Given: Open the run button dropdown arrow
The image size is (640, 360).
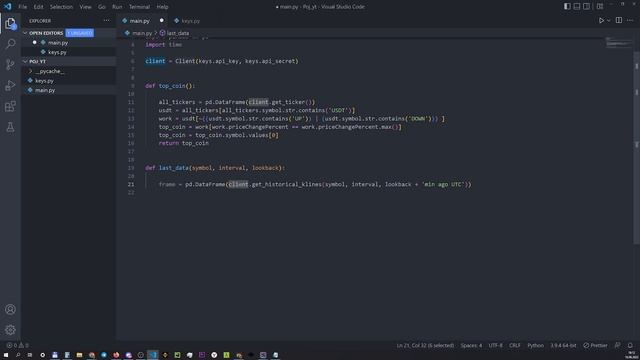Looking at the screenshot, I should pyautogui.click(x=609, y=20).
